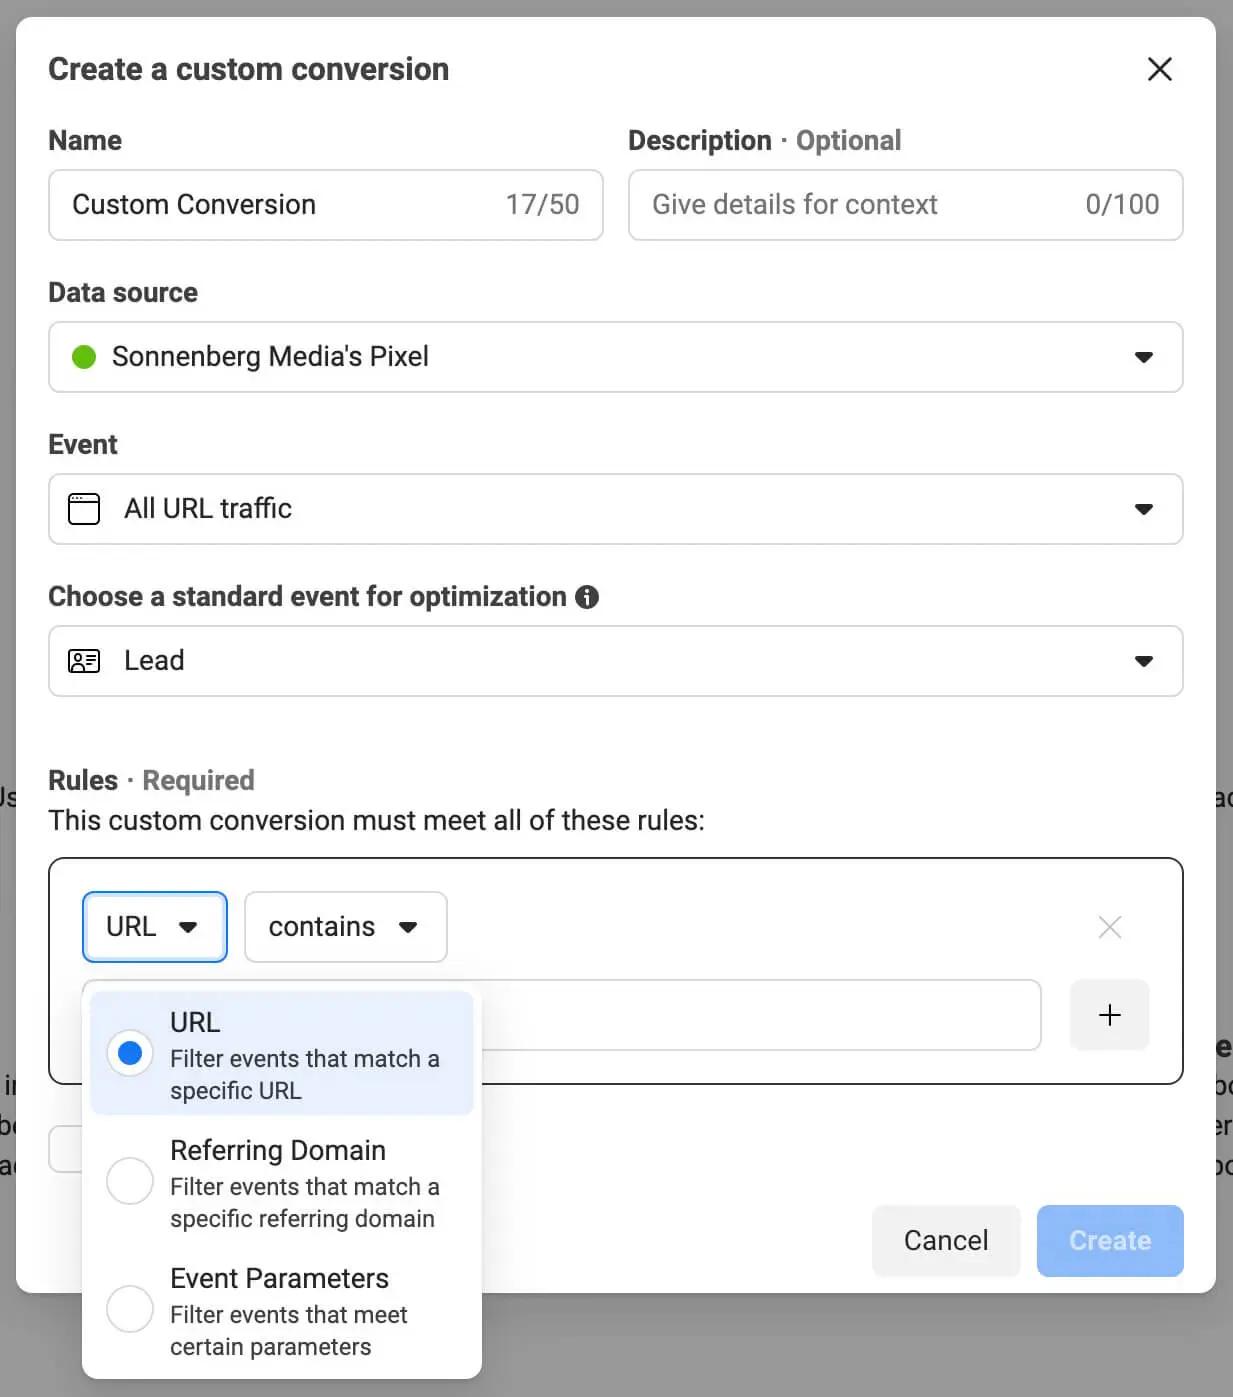
Task: Select the URL radio option
Action: point(130,1053)
